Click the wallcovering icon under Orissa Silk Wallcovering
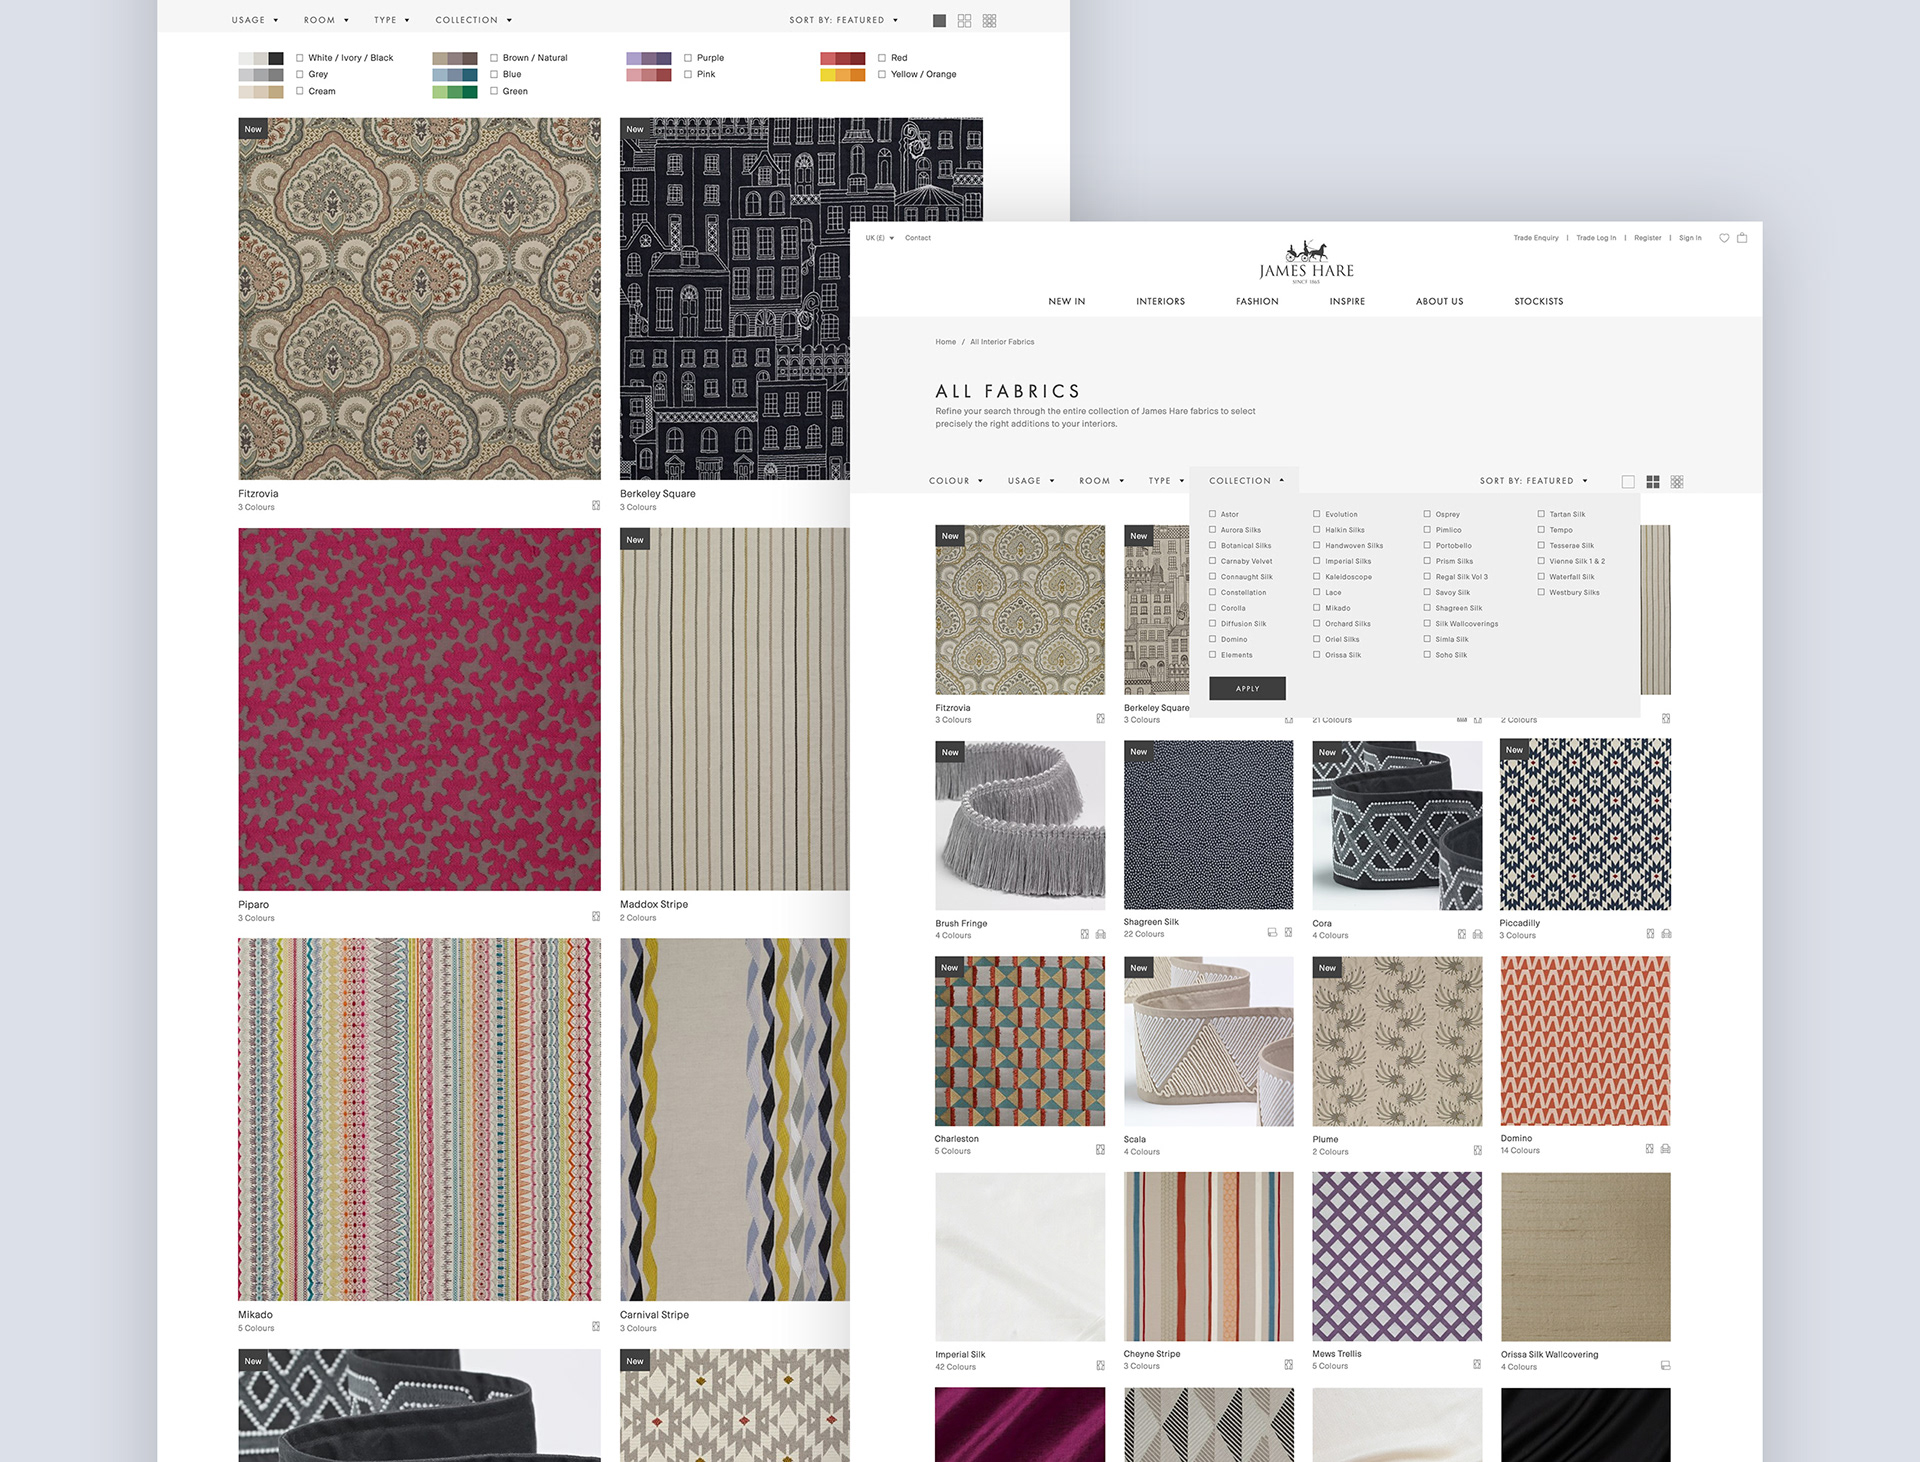1920x1462 pixels. coord(1665,1365)
